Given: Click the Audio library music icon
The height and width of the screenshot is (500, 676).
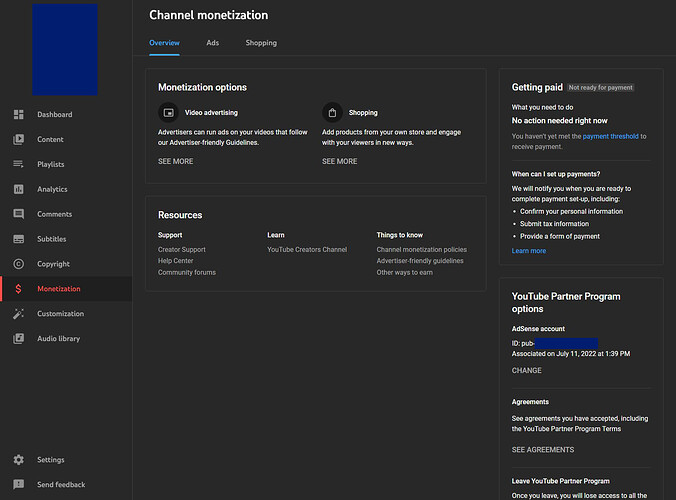Looking at the screenshot, I should [19, 338].
